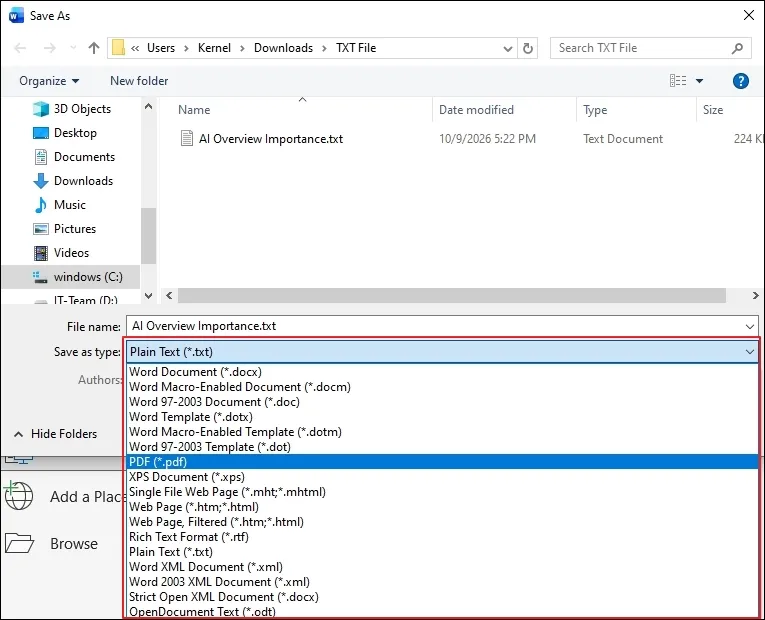Choose Word Macro-Enabled Document (*.docm)

click(x=443, y=387)
